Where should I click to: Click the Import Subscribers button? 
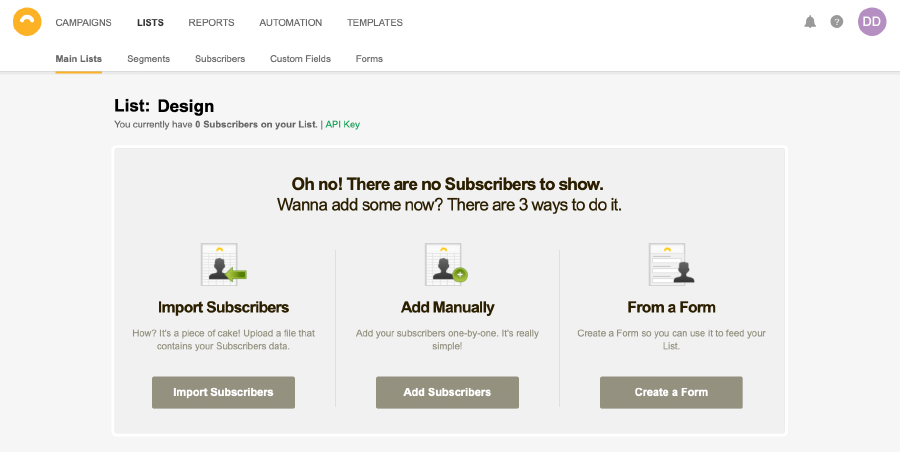point(223,392)
